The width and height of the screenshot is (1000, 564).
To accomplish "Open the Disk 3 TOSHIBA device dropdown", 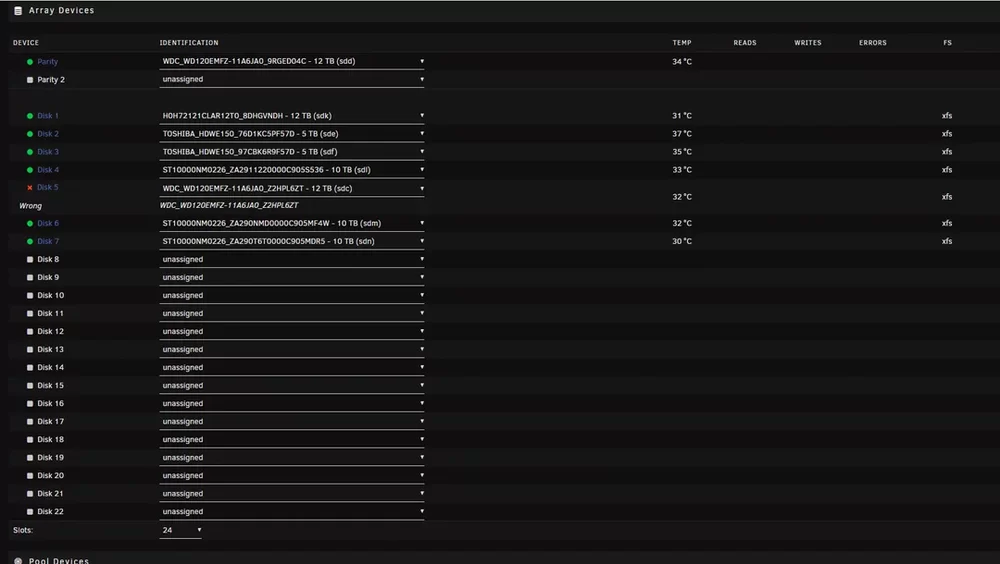I will [x=291, y=151].
